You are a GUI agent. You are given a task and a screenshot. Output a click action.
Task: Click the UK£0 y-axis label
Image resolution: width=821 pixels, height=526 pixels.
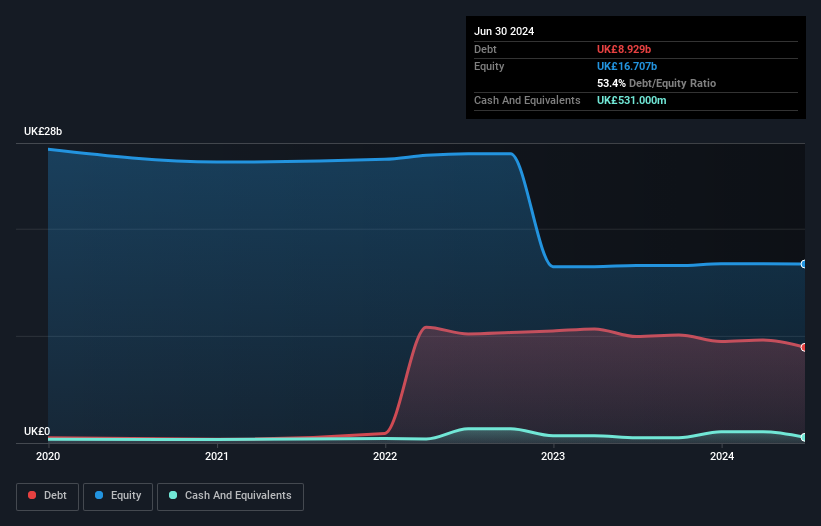[x=37, y=431]
